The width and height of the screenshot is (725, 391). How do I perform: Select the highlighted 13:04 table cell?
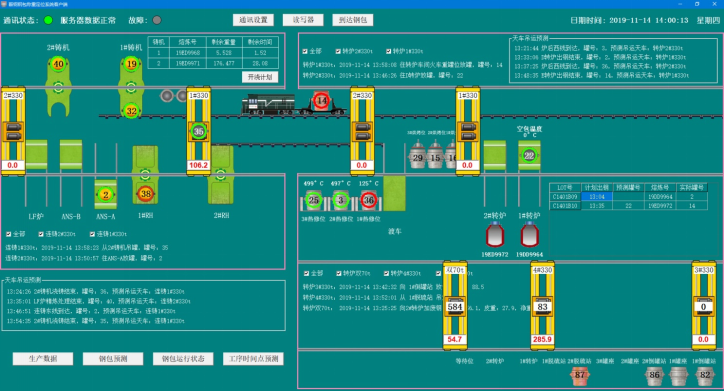point(597,196)
